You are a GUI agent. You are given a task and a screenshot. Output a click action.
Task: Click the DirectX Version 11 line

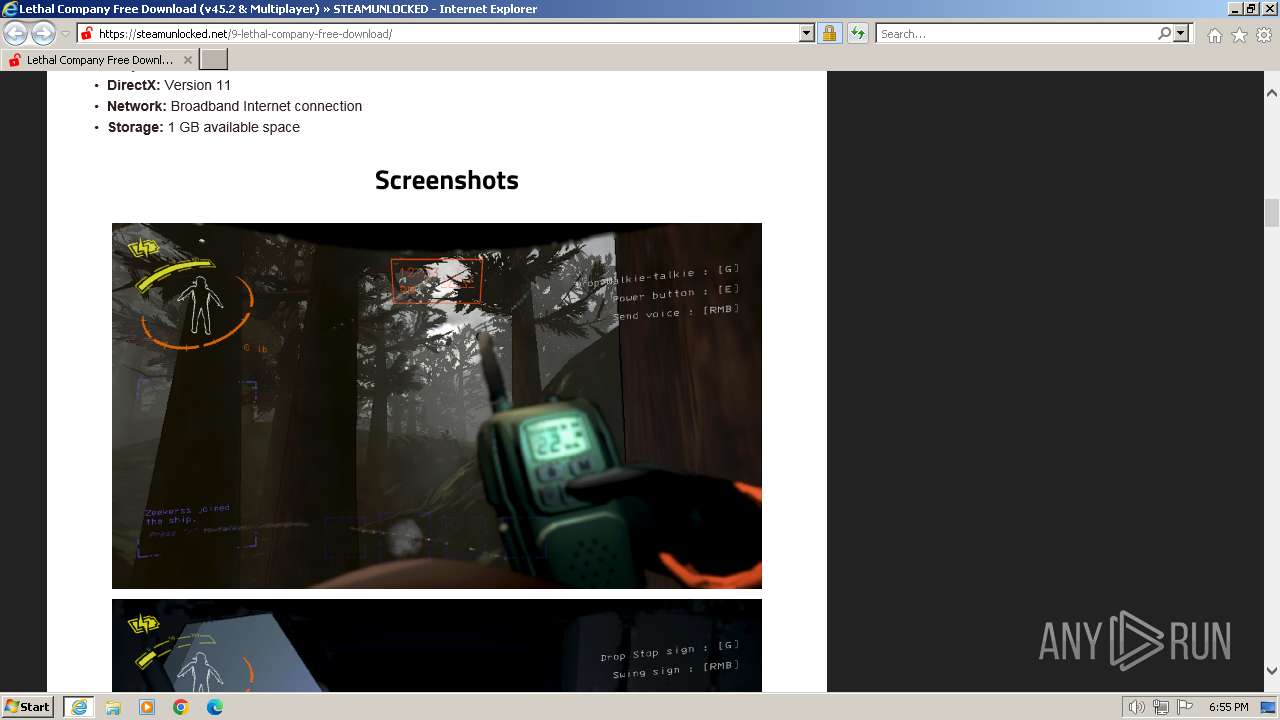point(169,85)
